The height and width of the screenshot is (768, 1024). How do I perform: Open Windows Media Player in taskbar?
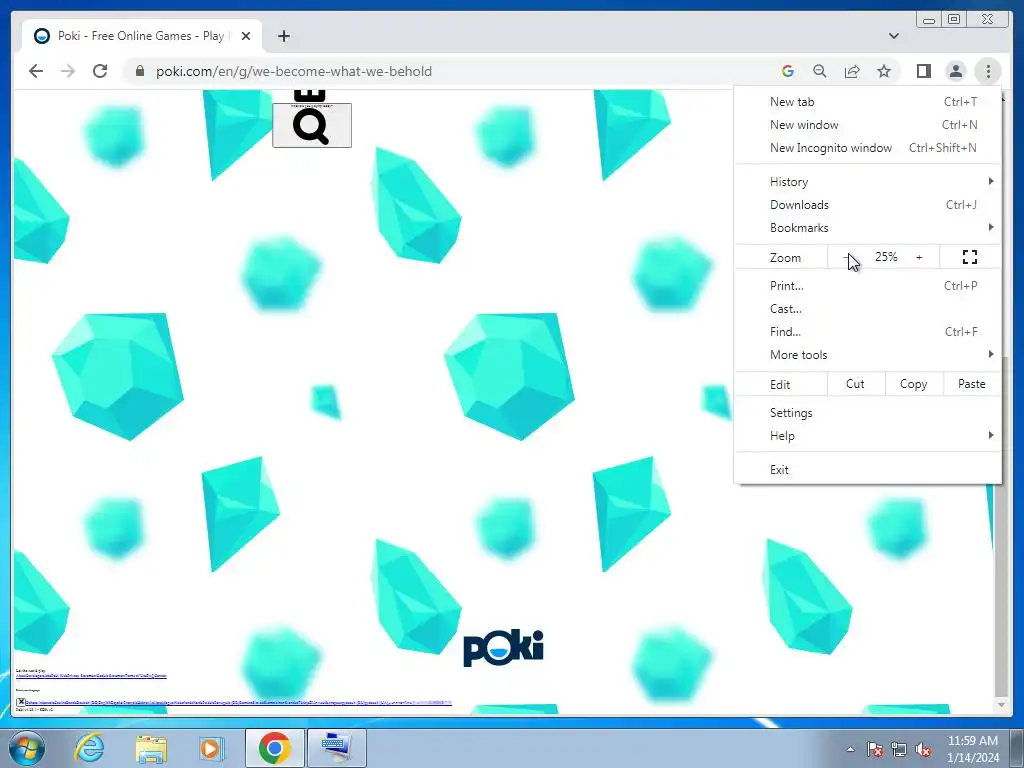(x=211, y=748)
